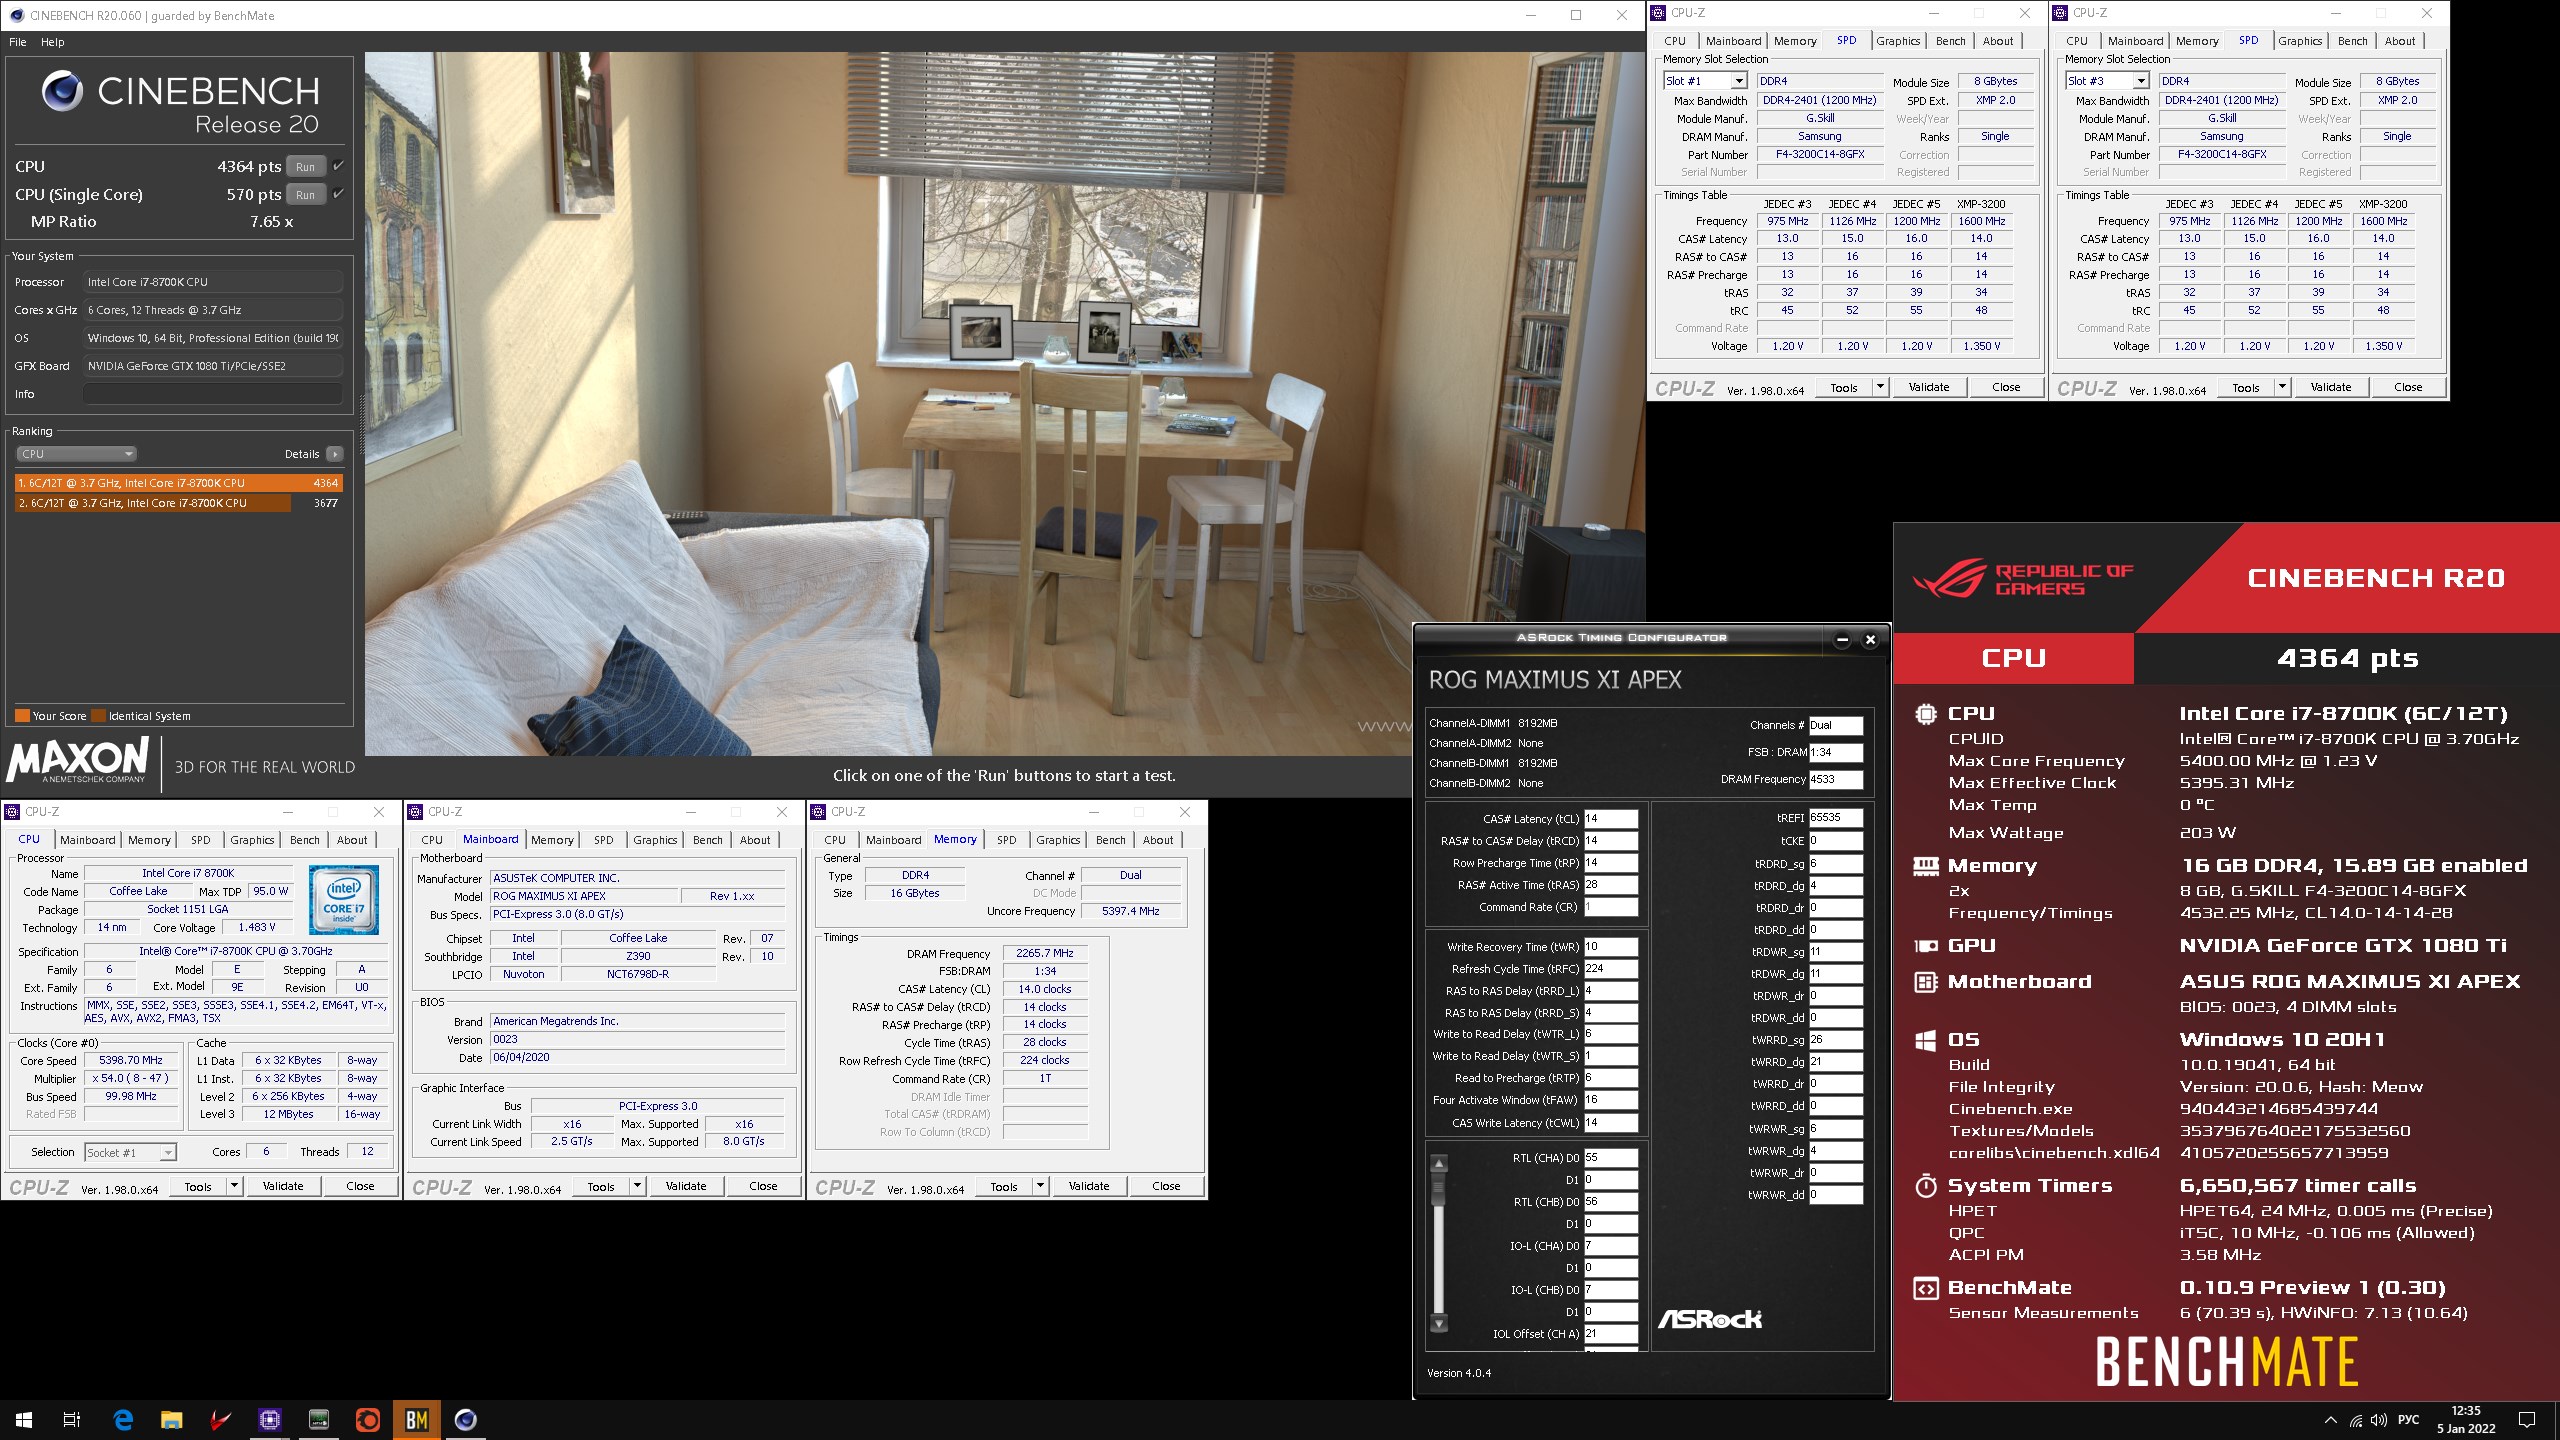Screen dimensions: 2560x1440
Task: Select Graphics tab in CPU-Z Mainboard window
Action: tap(655, 840)
